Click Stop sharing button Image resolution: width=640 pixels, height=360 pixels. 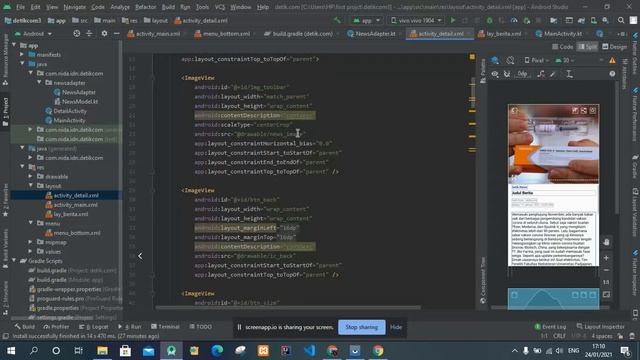click(362, 327)
